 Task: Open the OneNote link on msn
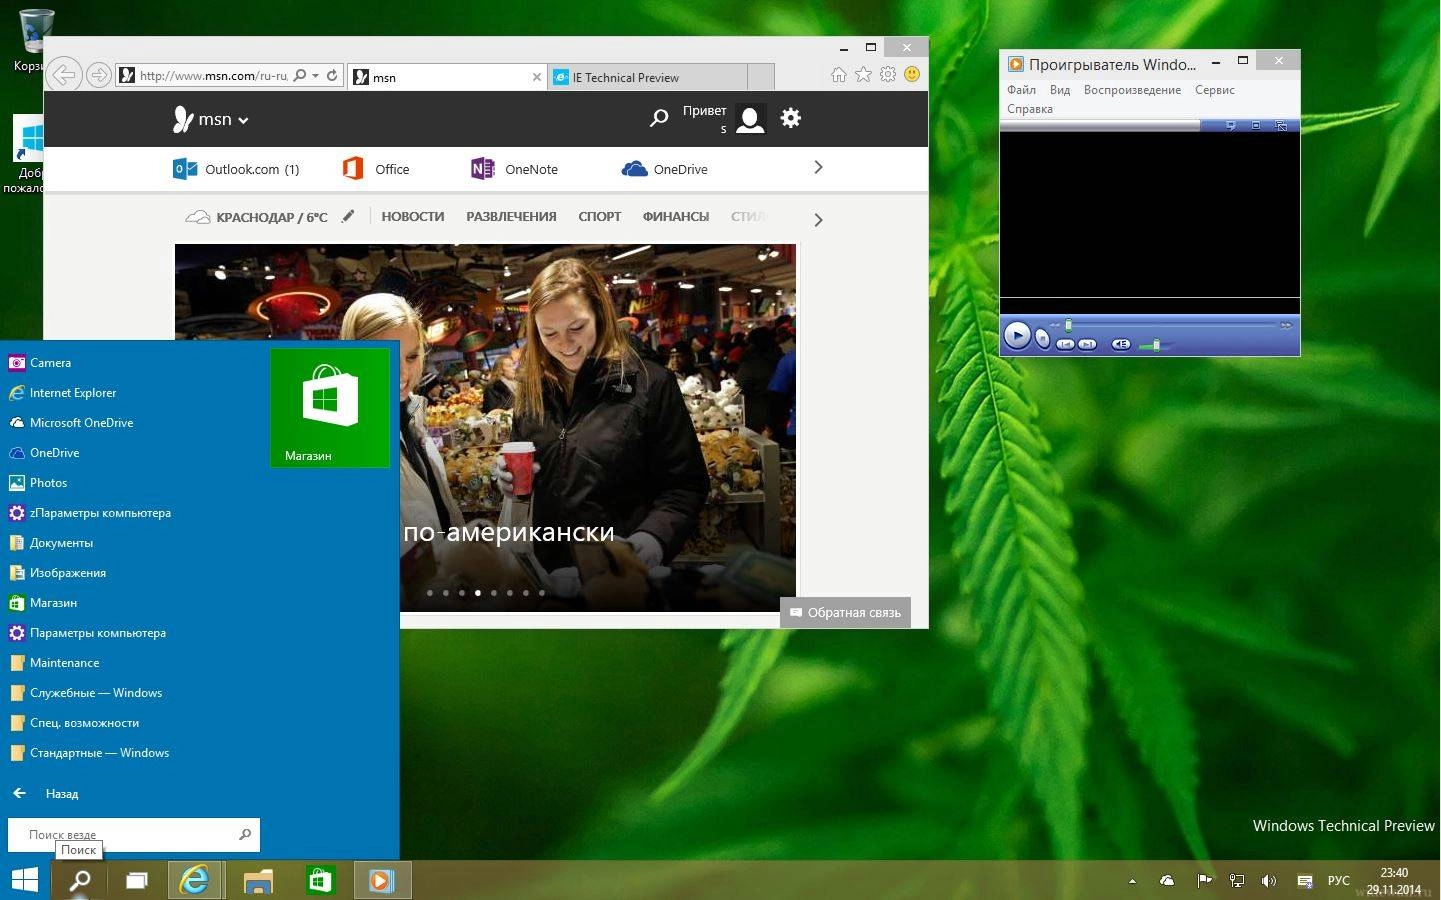coord(514,169)
